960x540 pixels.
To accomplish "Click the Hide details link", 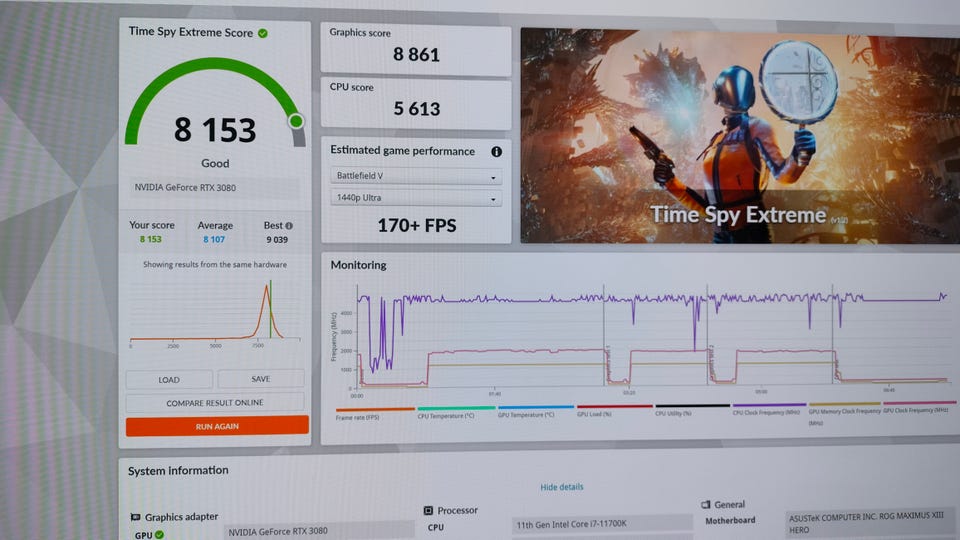I will 561,487.
